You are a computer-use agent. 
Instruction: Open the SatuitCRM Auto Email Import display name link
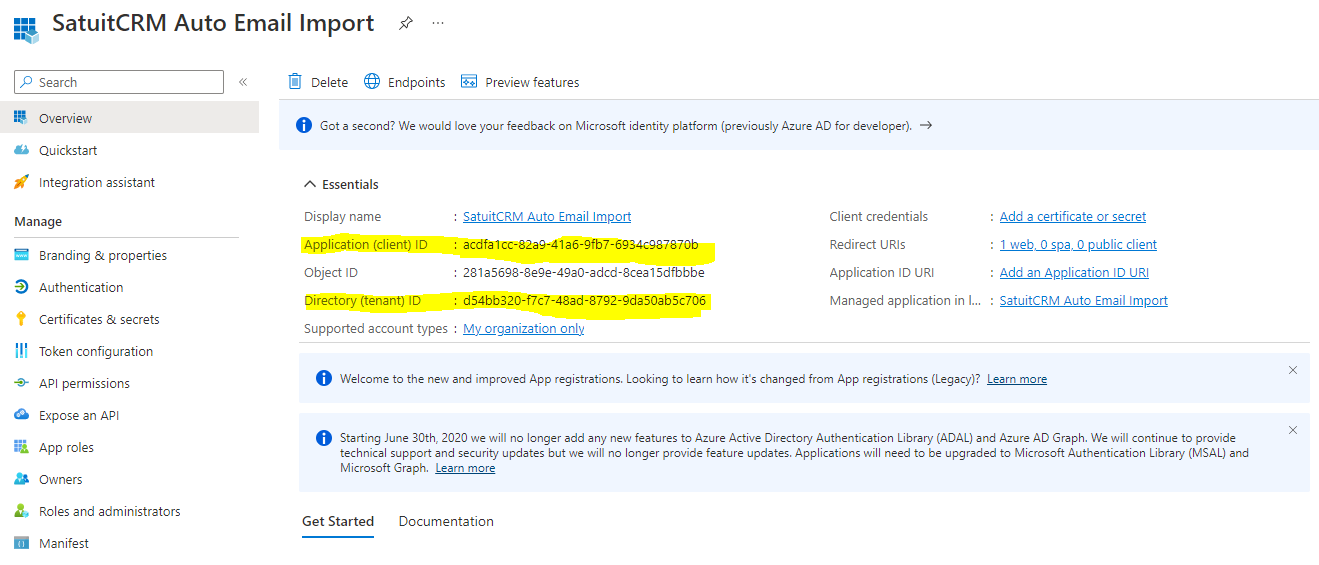point(547,216)
